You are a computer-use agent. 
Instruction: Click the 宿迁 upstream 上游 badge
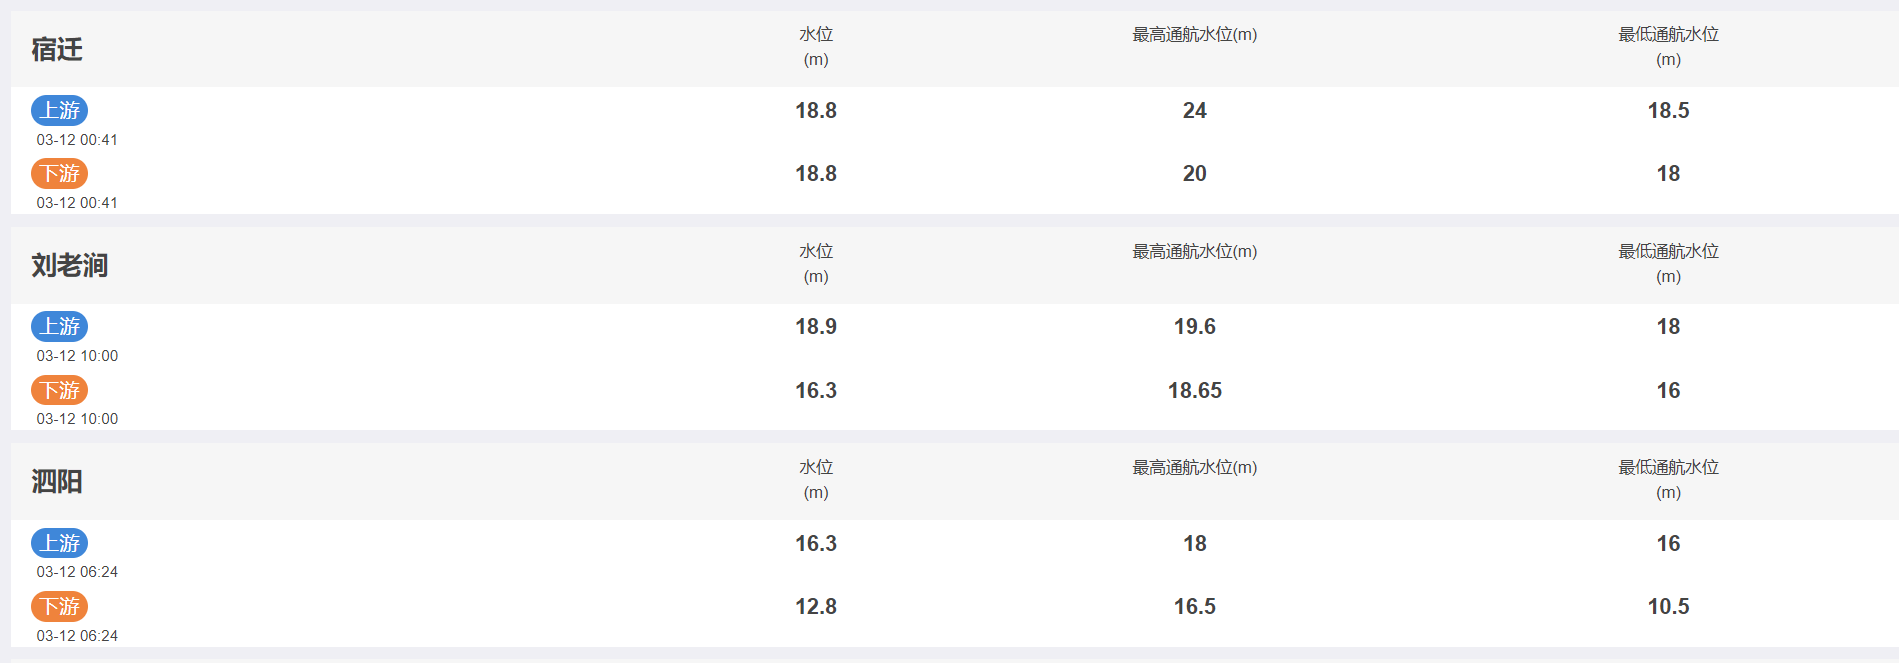60,110
